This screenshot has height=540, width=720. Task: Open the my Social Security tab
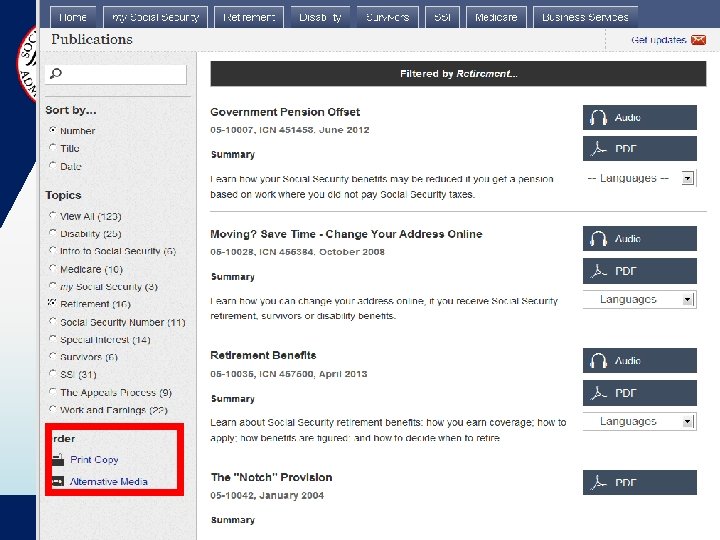[155, 17]
